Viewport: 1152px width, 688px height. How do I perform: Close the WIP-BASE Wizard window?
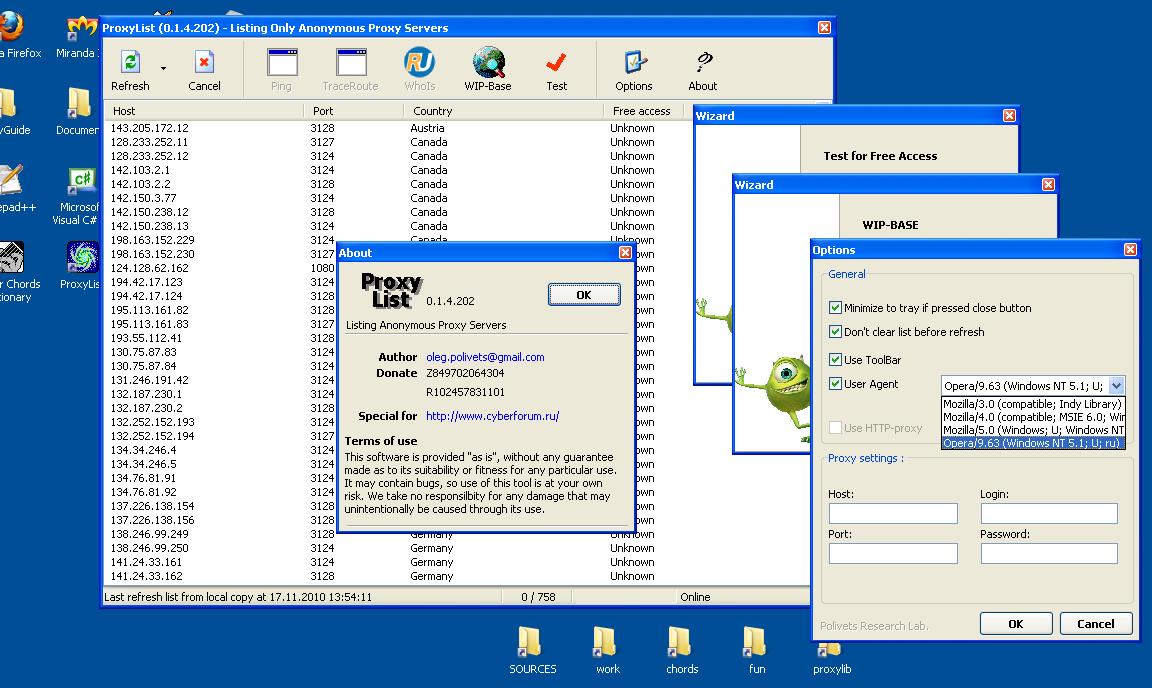pos(1048,184)
